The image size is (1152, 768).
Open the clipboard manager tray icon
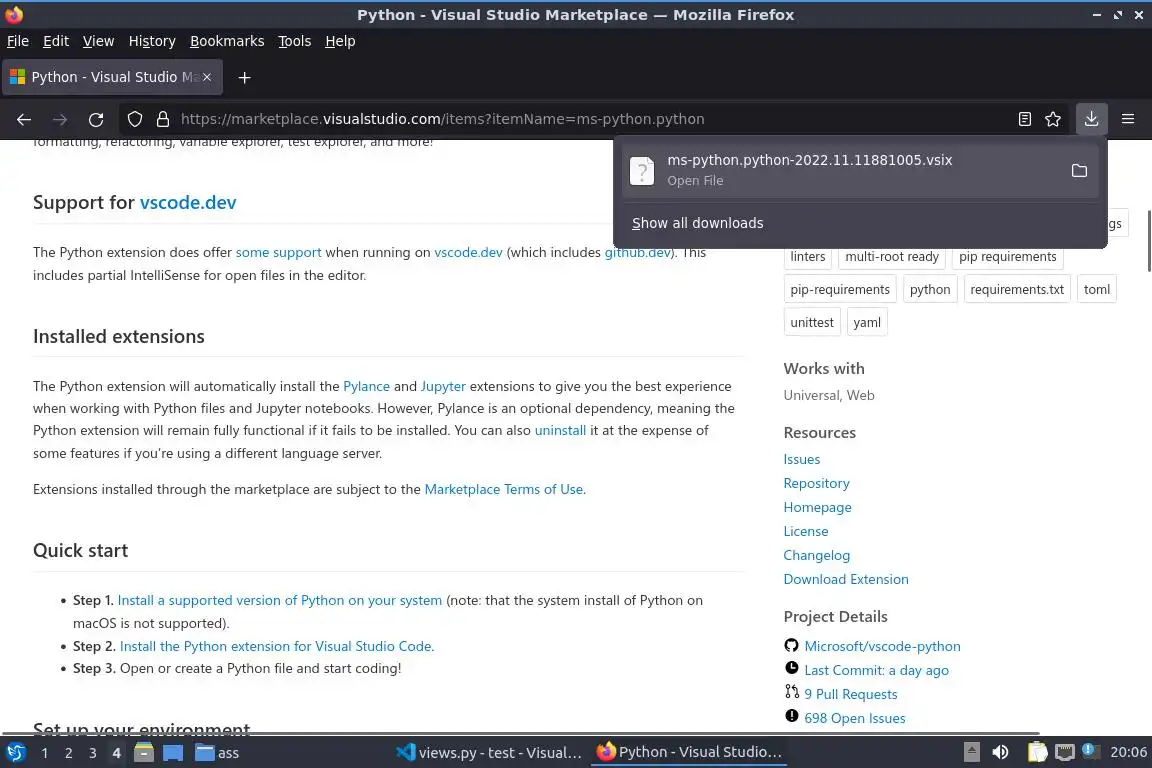click(x=1037, y=752)
